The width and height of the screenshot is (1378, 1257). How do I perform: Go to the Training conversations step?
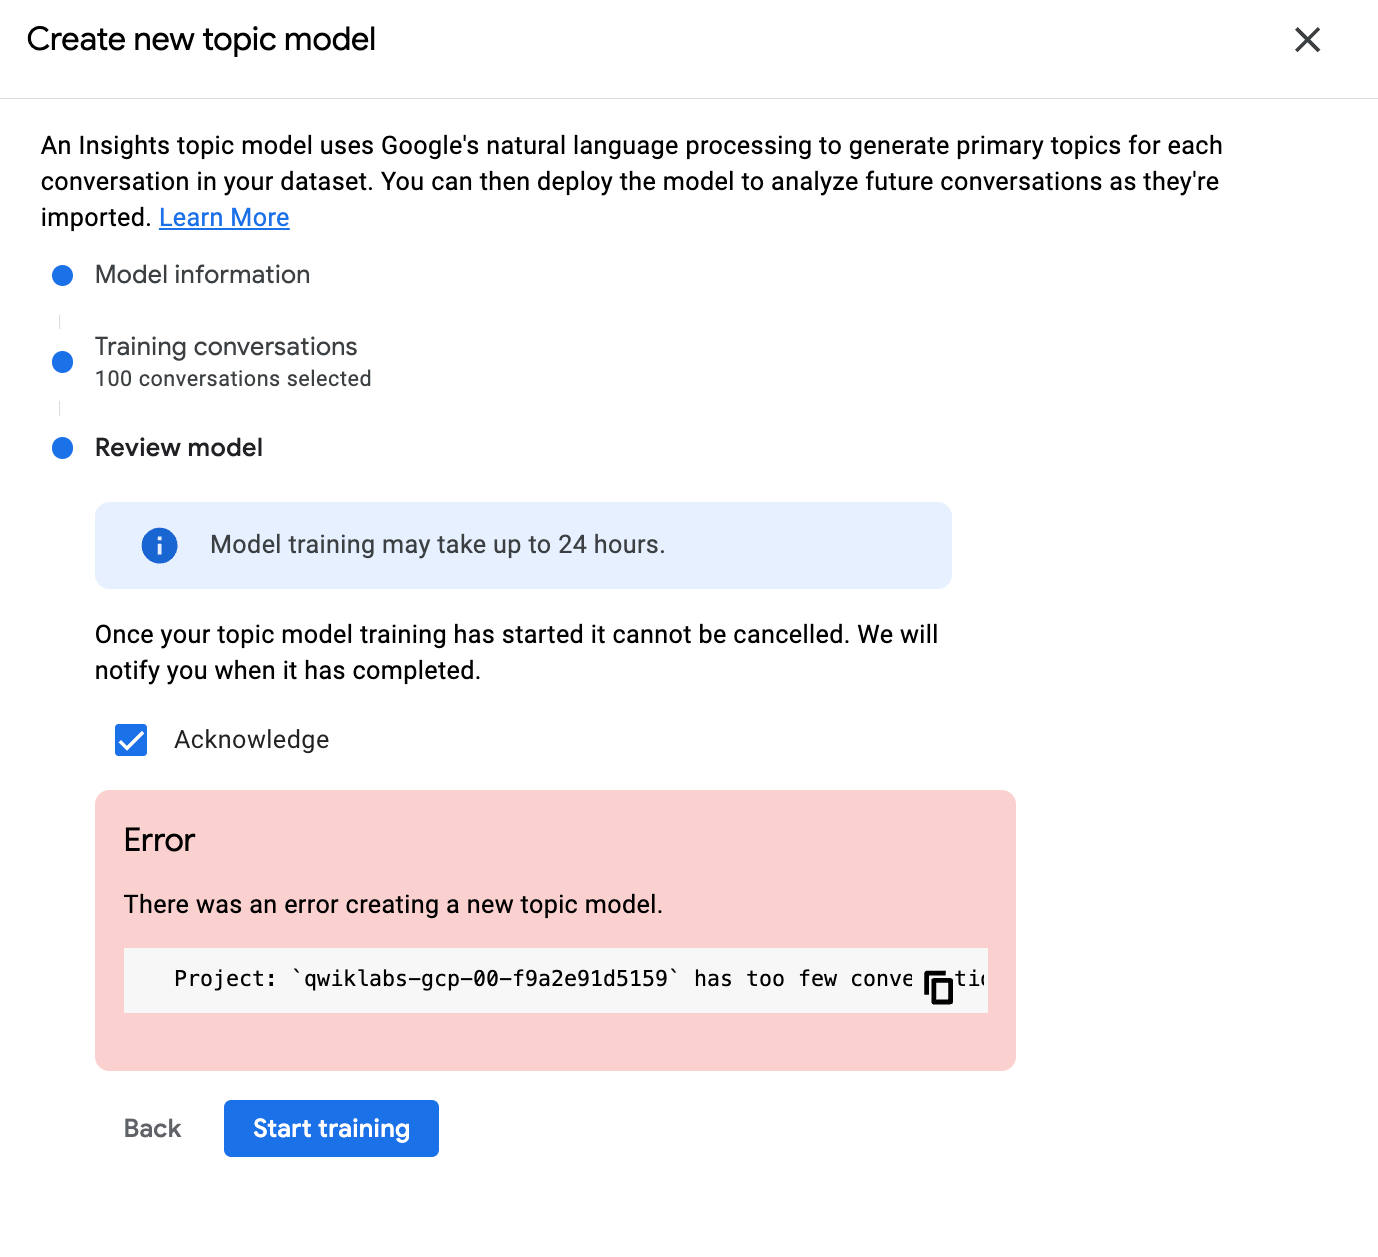pos(226,347)
